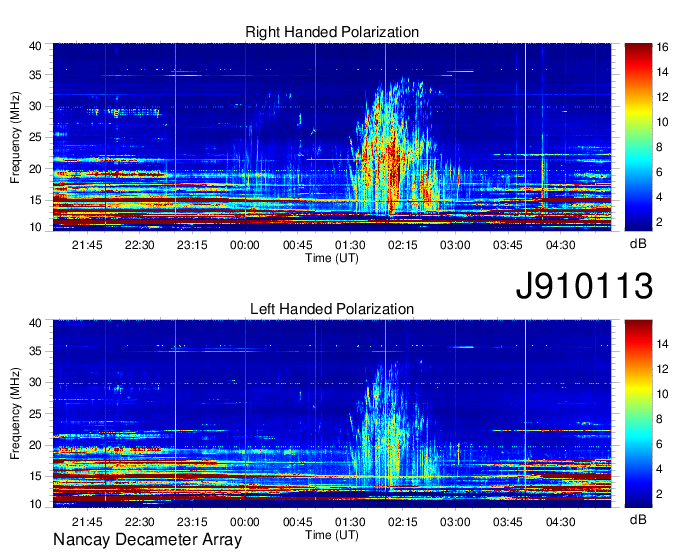Click the 15 MHz tick of Right Handed plot
680x552 pixels.
(36, 200)
